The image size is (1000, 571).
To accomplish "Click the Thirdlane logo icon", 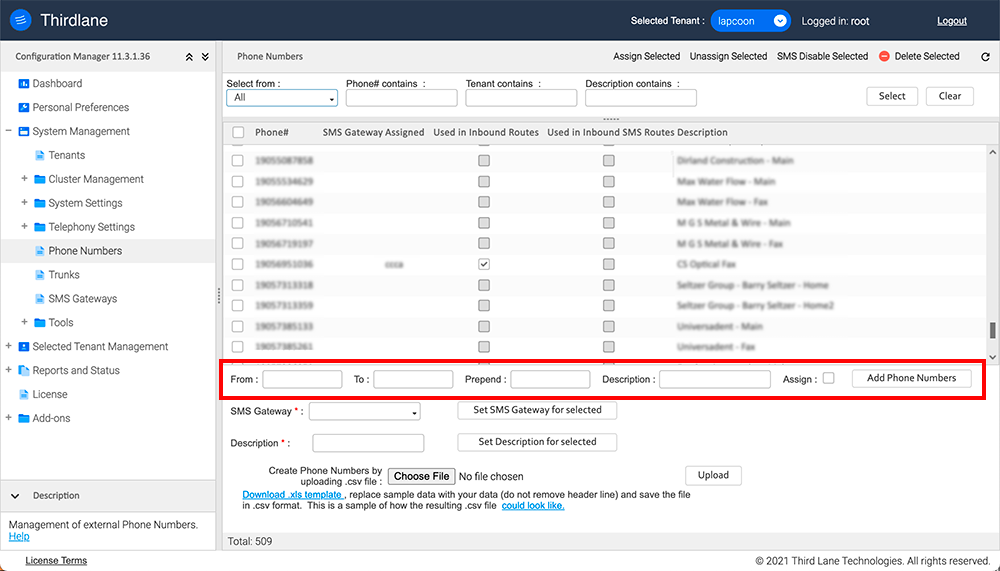I will (x=20, y=20).
